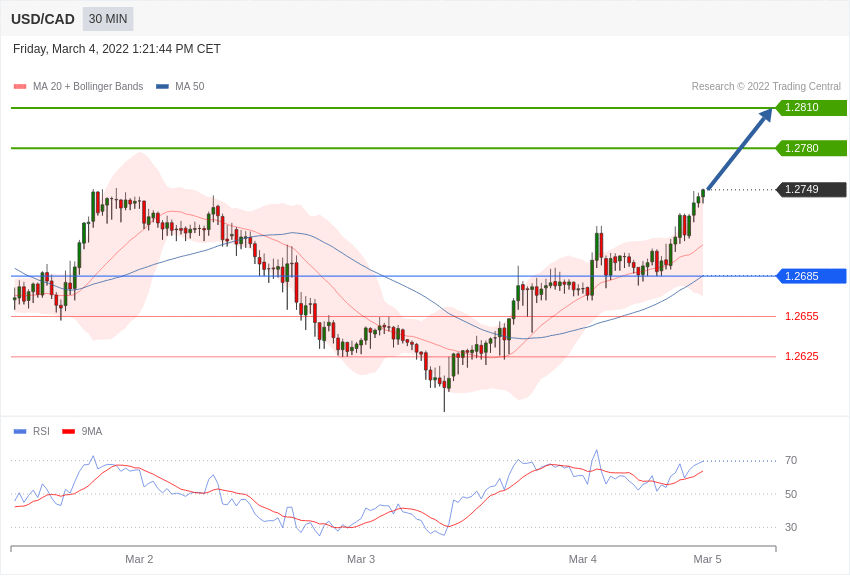Click the 1.2685 pivot price tag
This screenshot has height=576, width=850.
pos(811,276)
